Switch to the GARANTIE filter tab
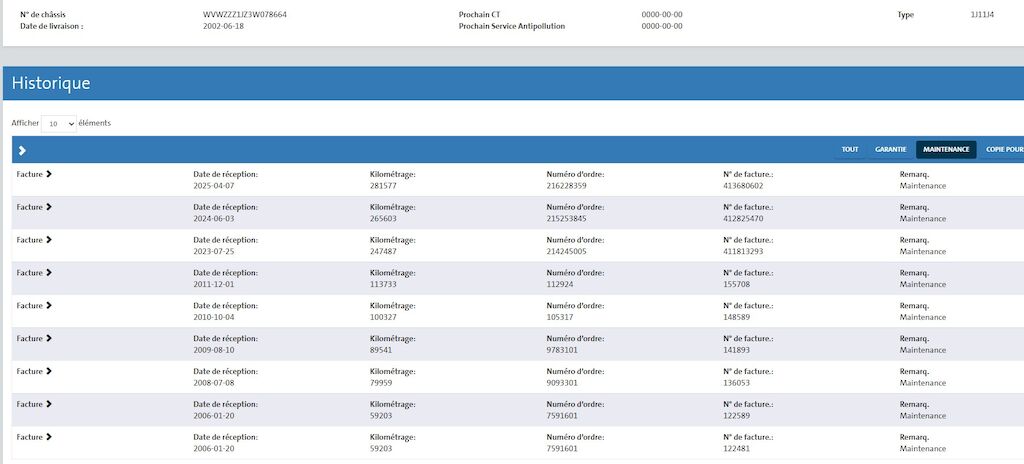 tap(890, 150)
